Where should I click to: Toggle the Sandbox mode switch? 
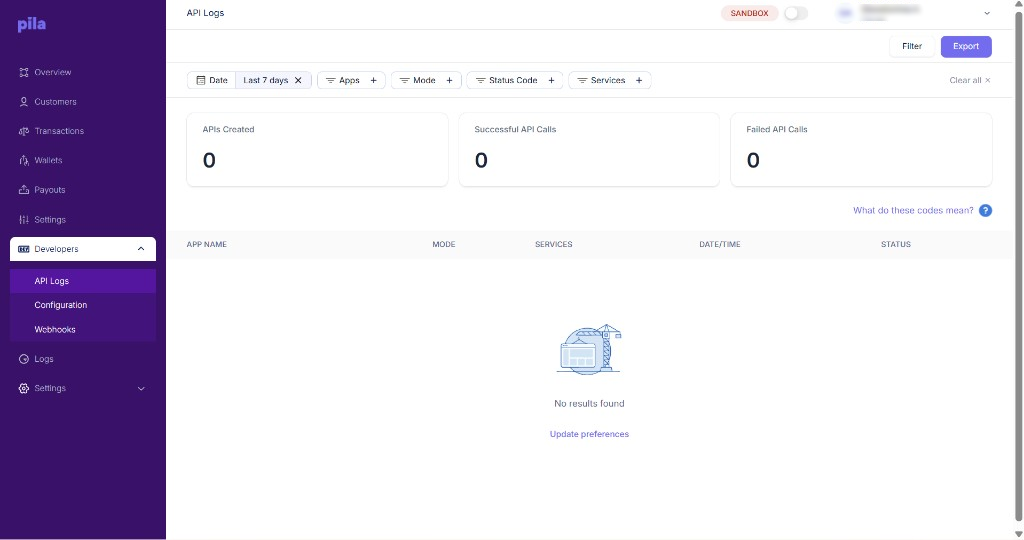pos(795,13)
